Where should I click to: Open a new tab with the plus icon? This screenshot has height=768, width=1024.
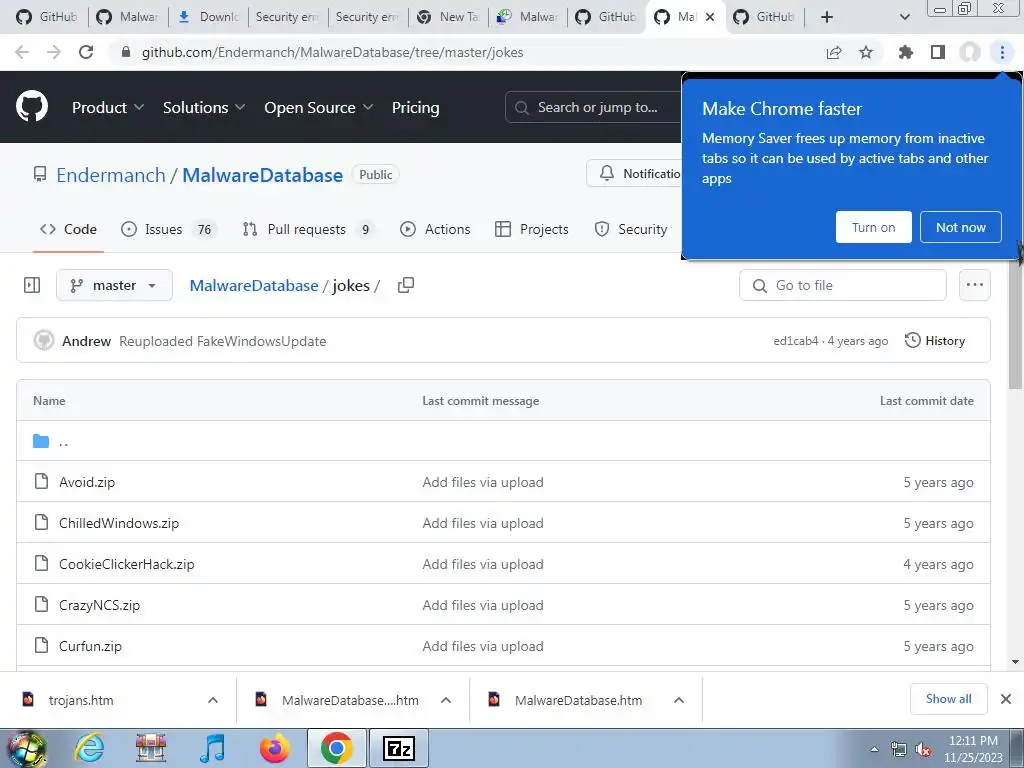tap(827, 17)
